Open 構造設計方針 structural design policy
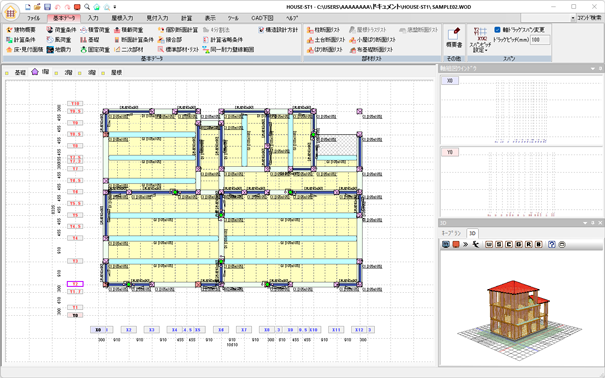Image resolution: width=605 pixels, height=378 pixels. (278, 30)
